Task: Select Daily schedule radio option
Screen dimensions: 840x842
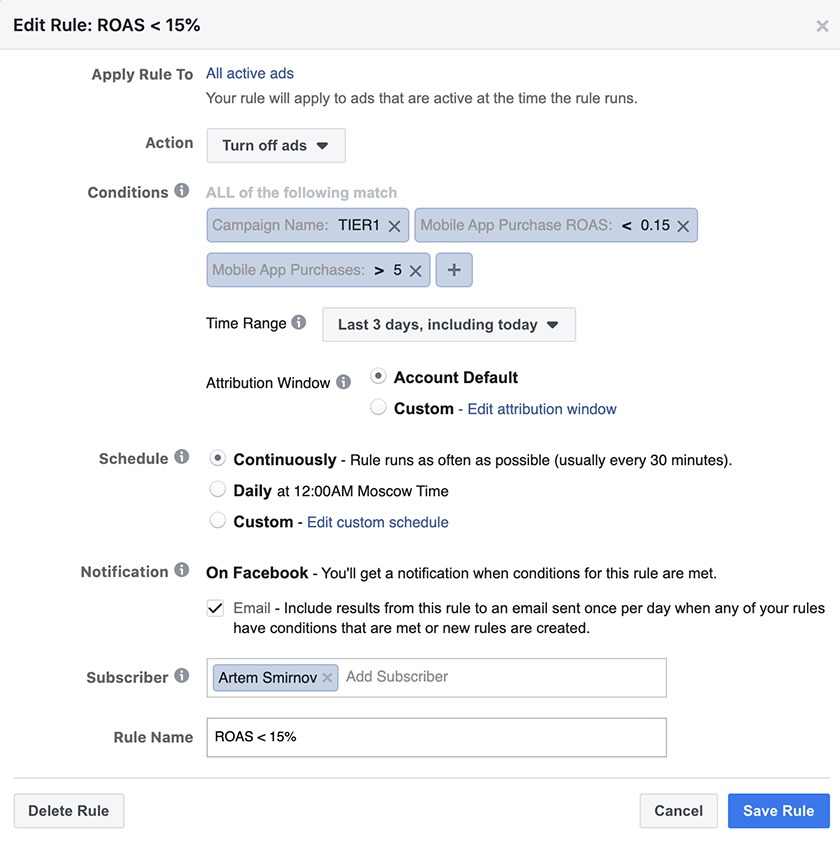Action: pyautogui.click(x=217, y=490)
